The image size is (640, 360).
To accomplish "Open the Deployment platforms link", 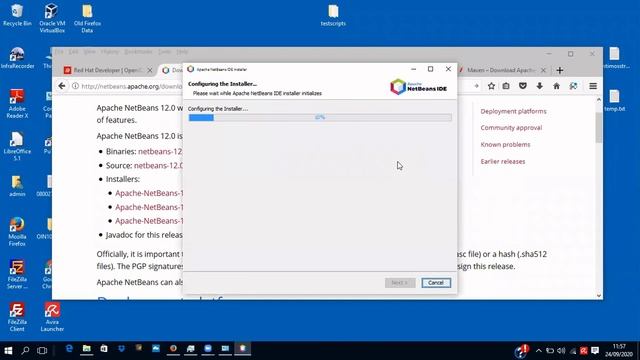I will pyautogui.click(x=513, y=111).
